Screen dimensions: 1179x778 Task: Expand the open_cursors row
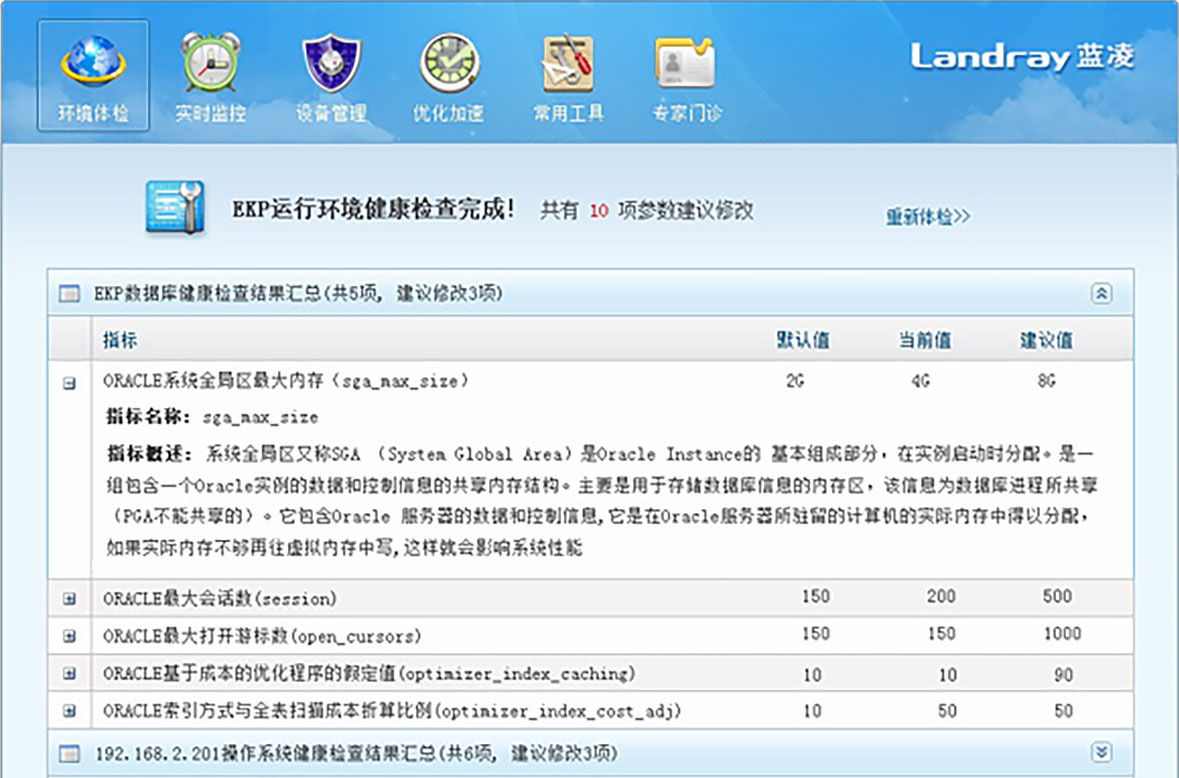69,636
